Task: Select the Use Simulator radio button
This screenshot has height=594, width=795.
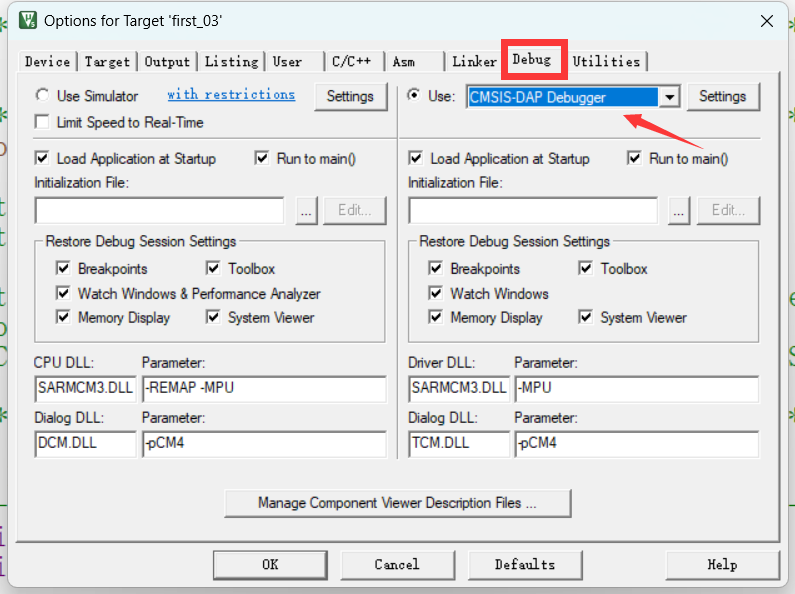Action: (x=43, y=95)
